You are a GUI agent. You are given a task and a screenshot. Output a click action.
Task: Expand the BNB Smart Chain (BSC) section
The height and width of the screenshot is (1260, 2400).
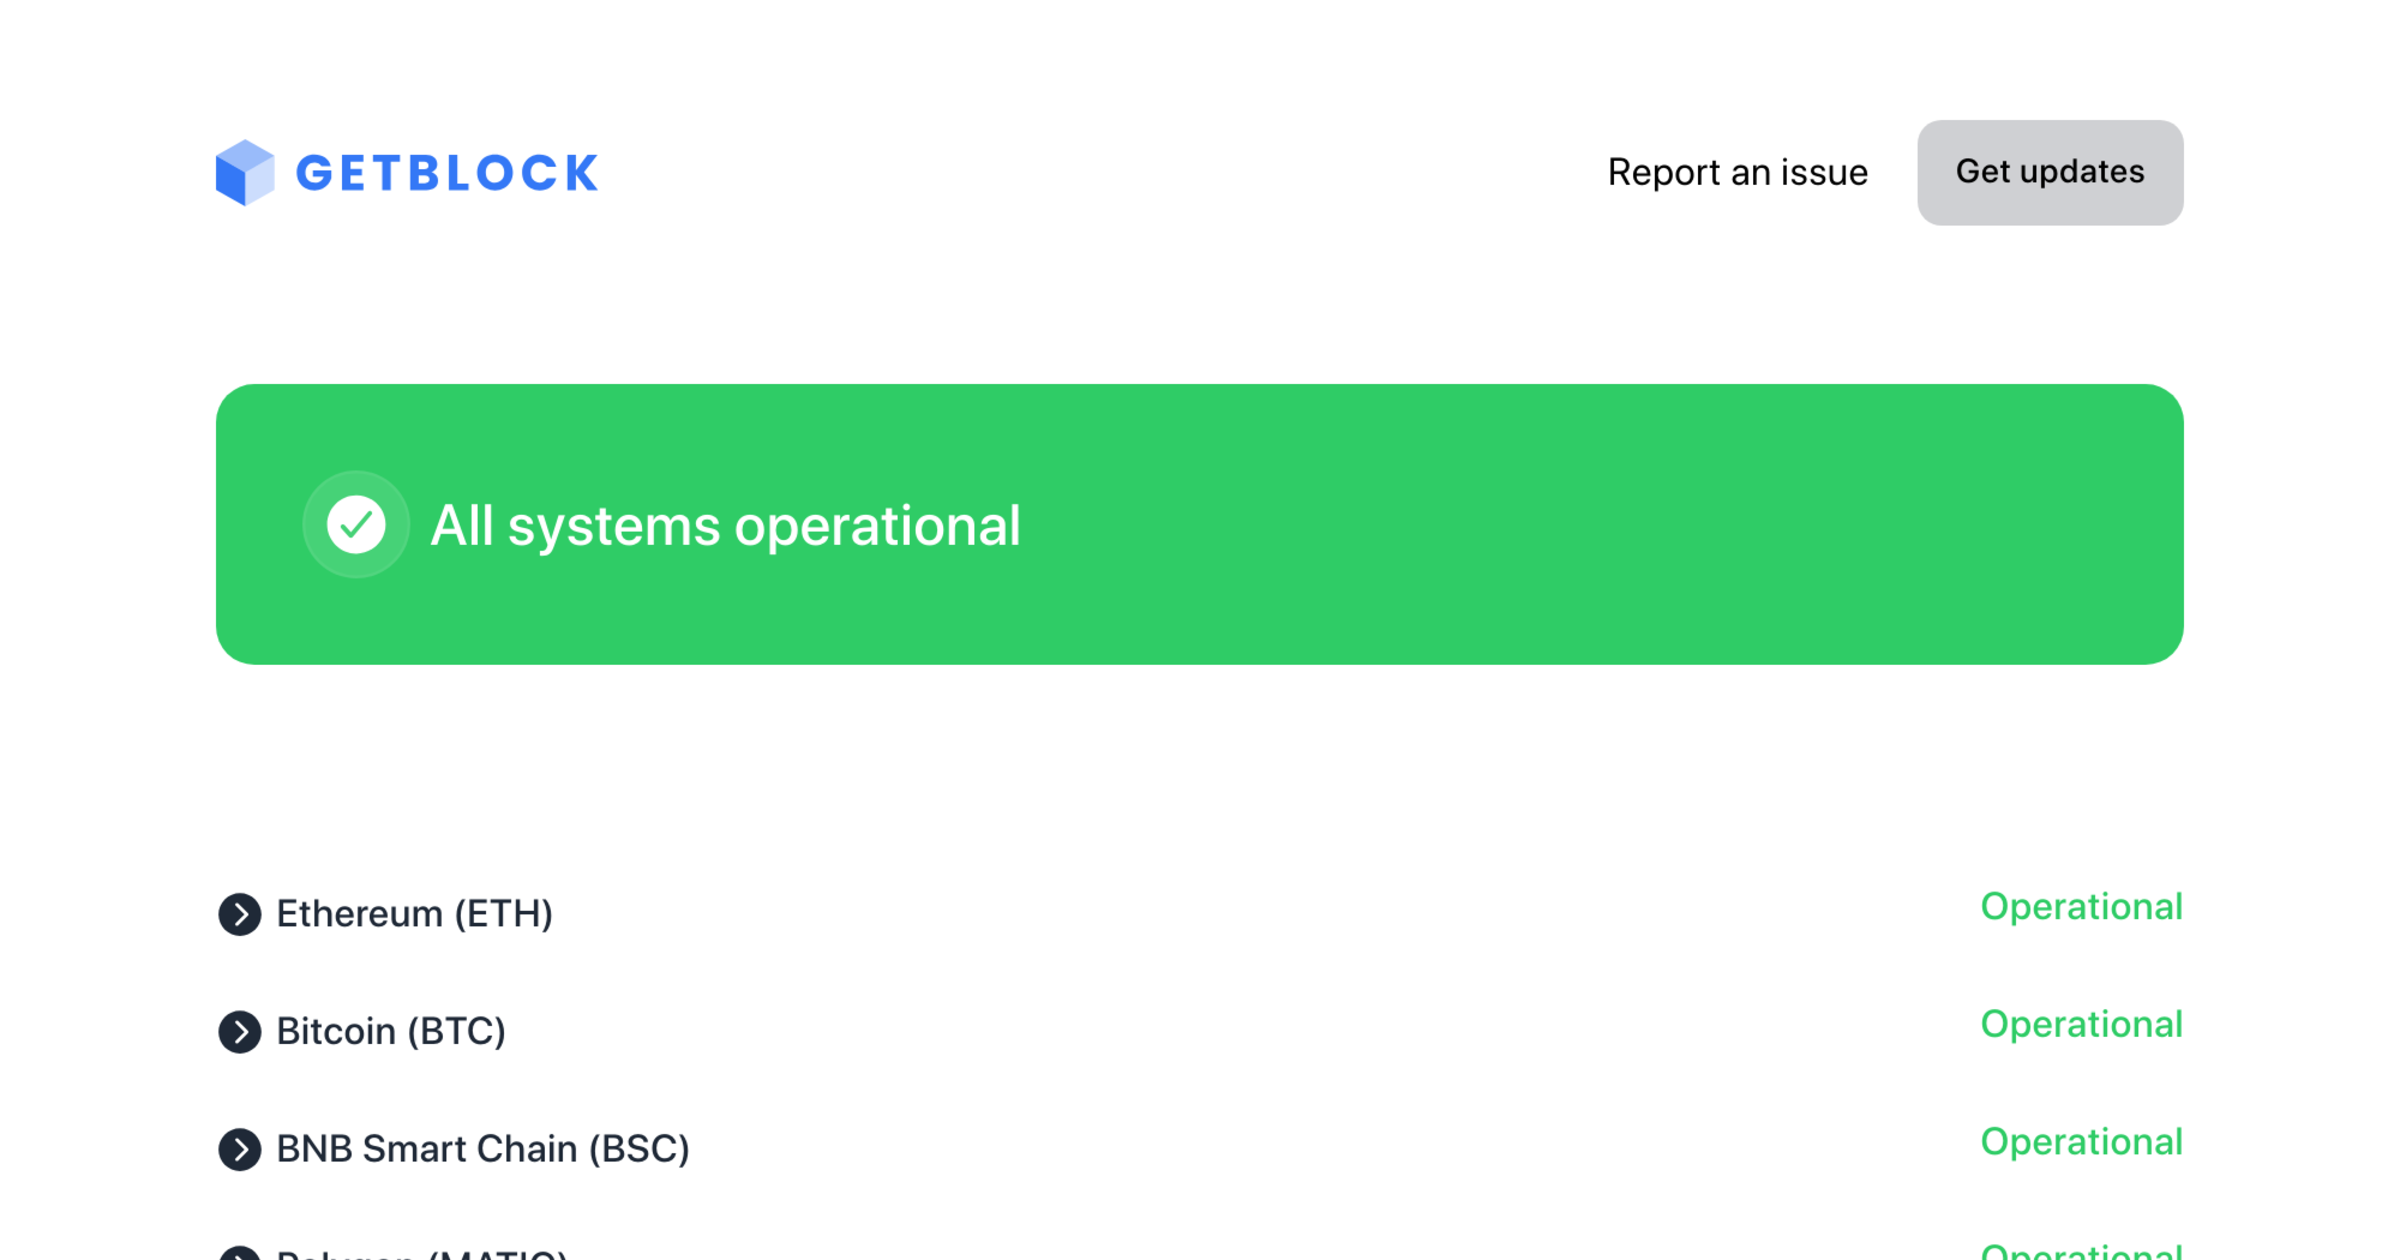[482, 1149]
